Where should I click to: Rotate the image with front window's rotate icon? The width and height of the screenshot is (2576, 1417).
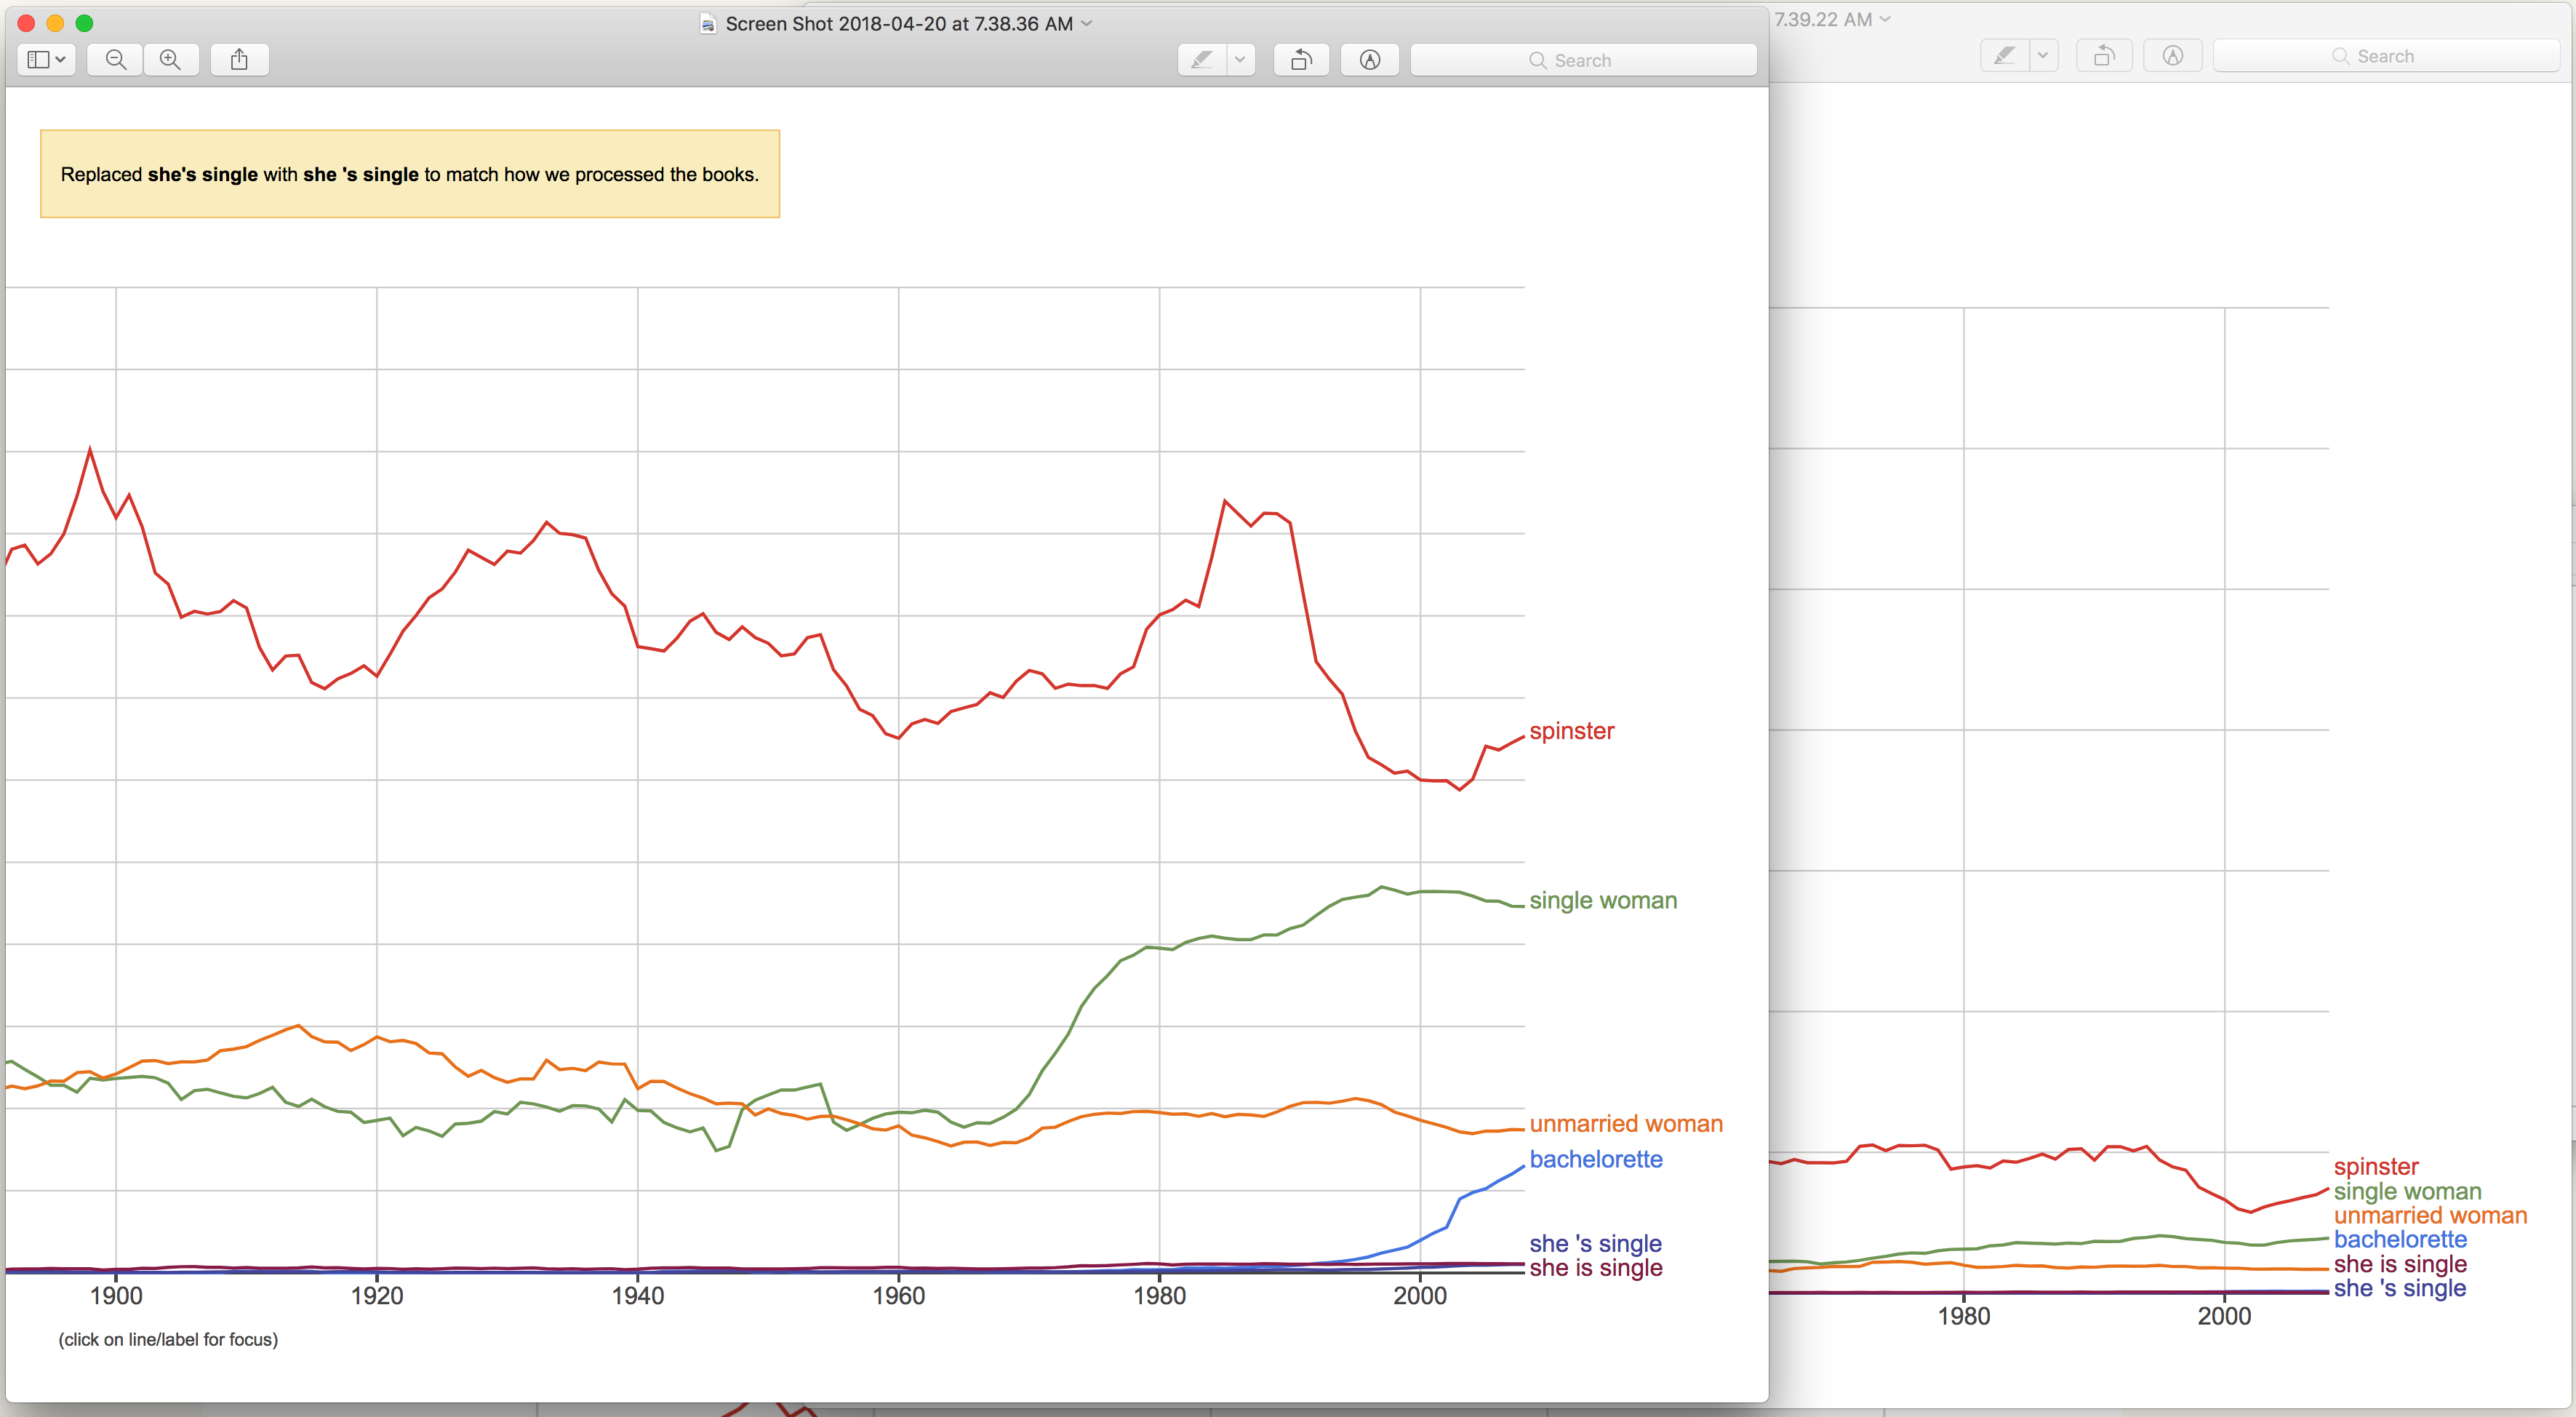(x=1301, y=60)
